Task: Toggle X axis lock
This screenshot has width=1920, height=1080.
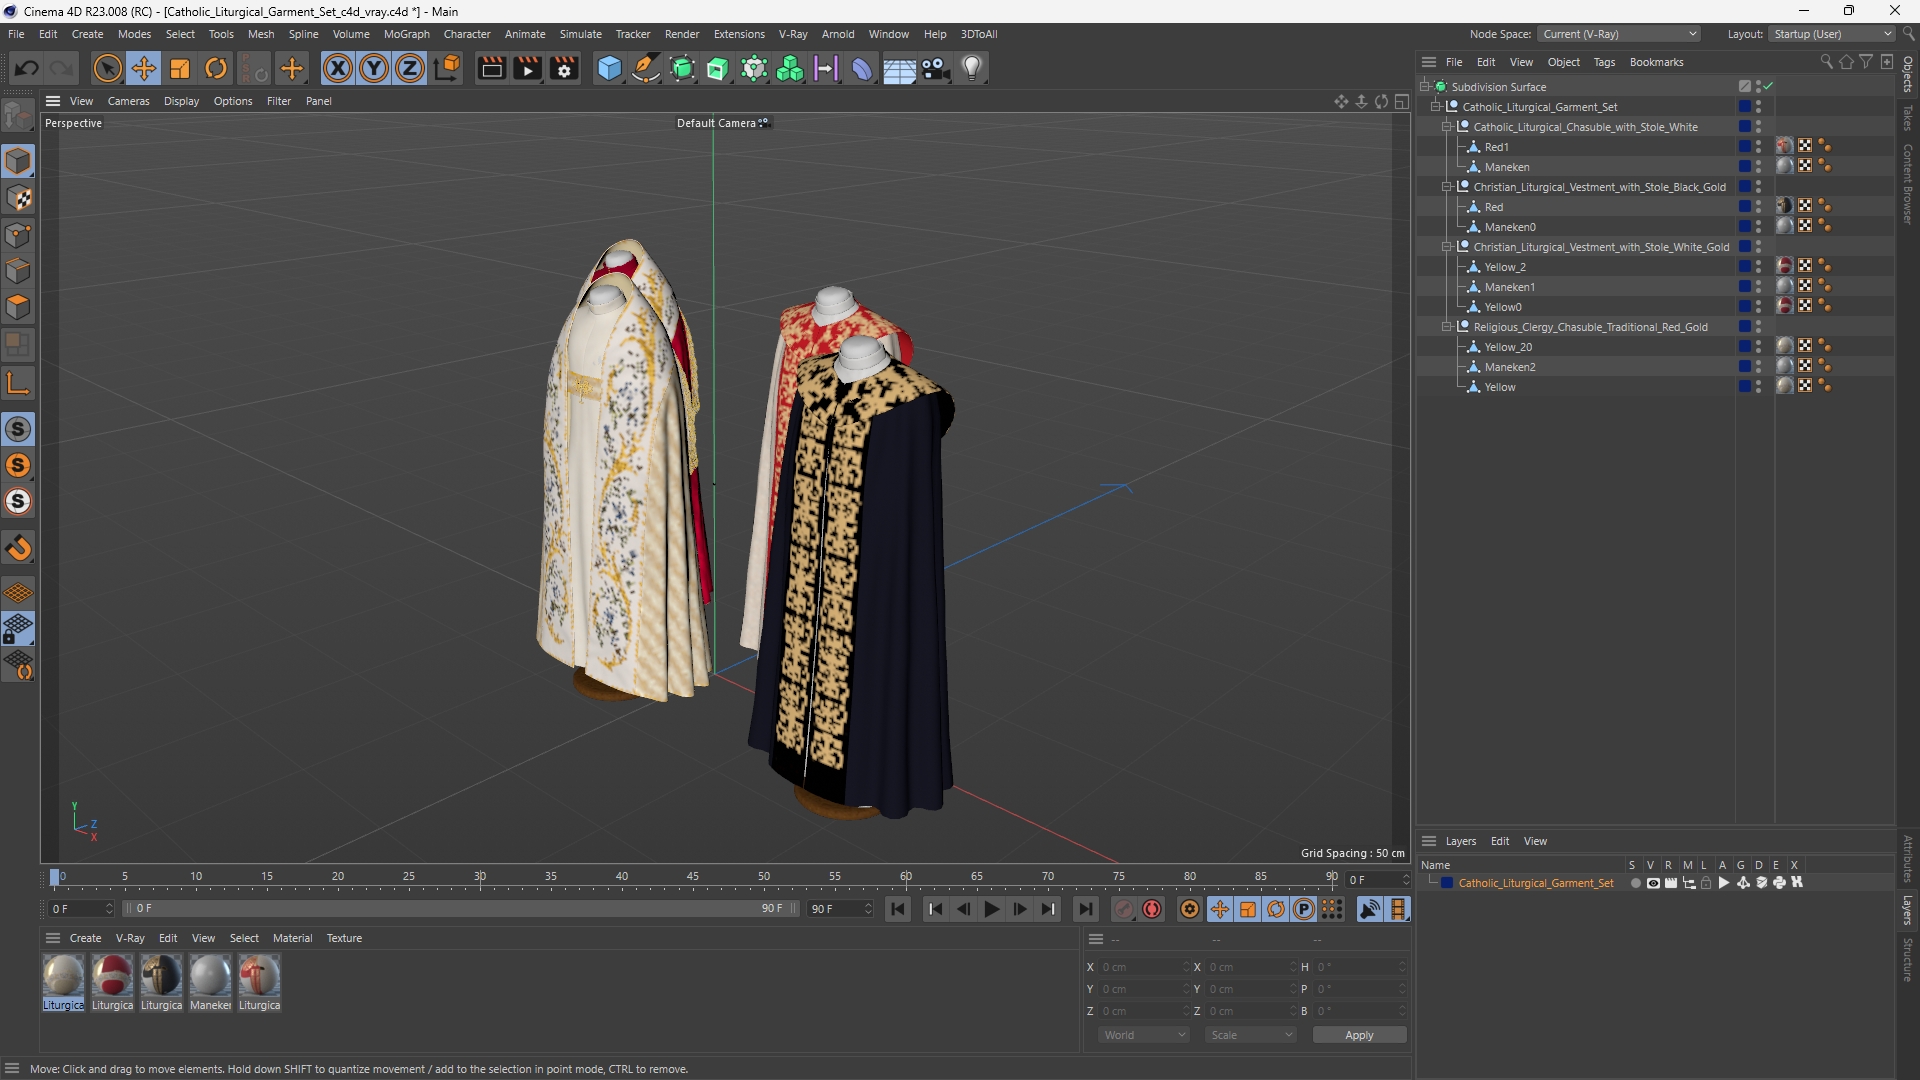Action: coord(338,68)
